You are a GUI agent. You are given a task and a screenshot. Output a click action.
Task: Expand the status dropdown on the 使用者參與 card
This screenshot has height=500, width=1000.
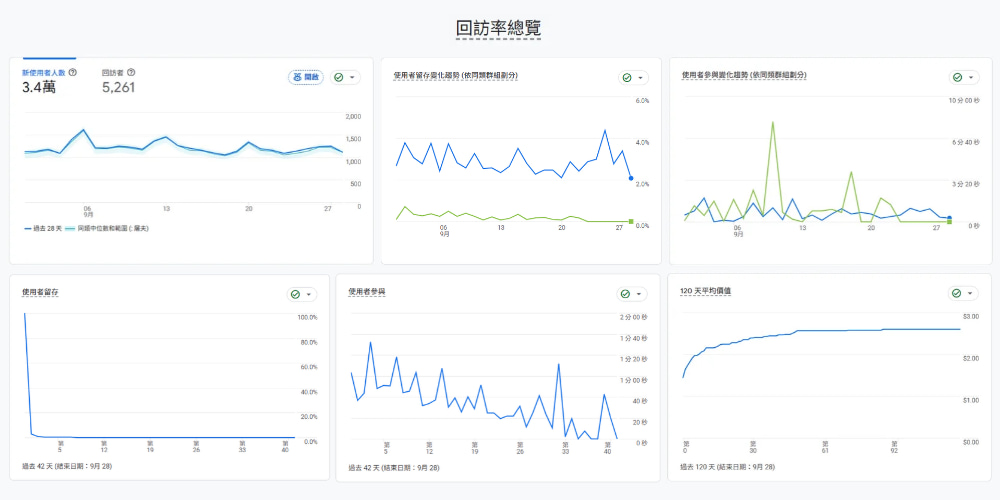point(632,294)
